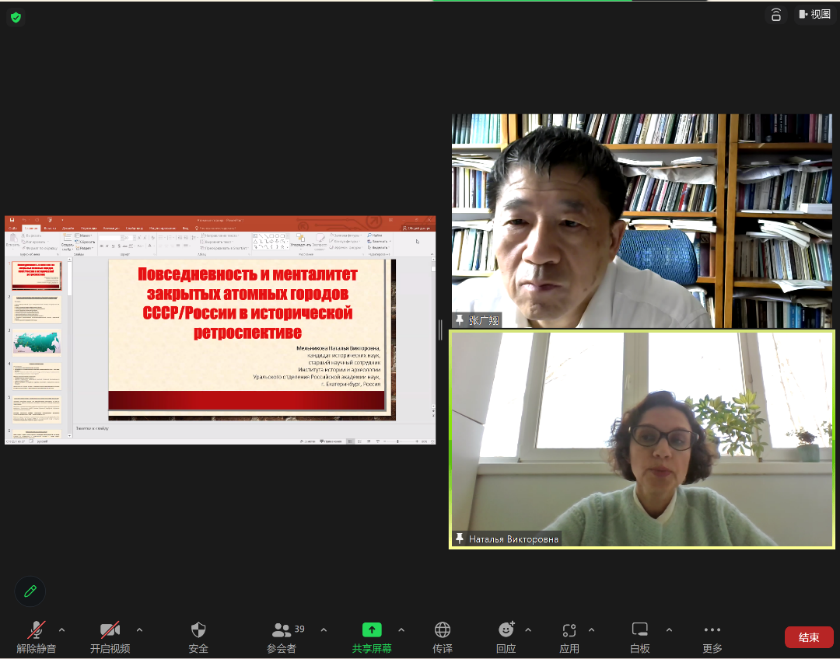Open Reactions (回应) emoji icon
The width and height of the screenshot is (840, 659).
click(x=506, y=636)
